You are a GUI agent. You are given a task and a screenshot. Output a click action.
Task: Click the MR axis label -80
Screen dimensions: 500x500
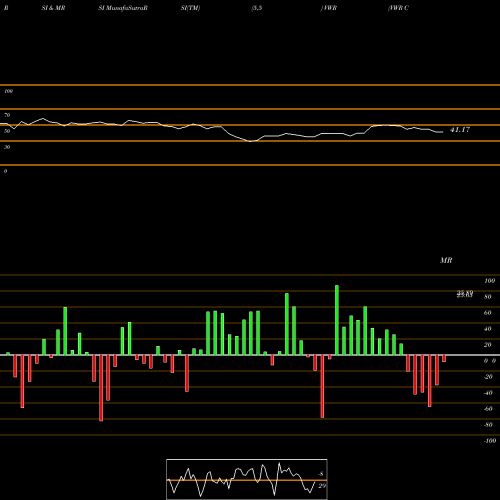pyautogui.click(x=488, y=425)
